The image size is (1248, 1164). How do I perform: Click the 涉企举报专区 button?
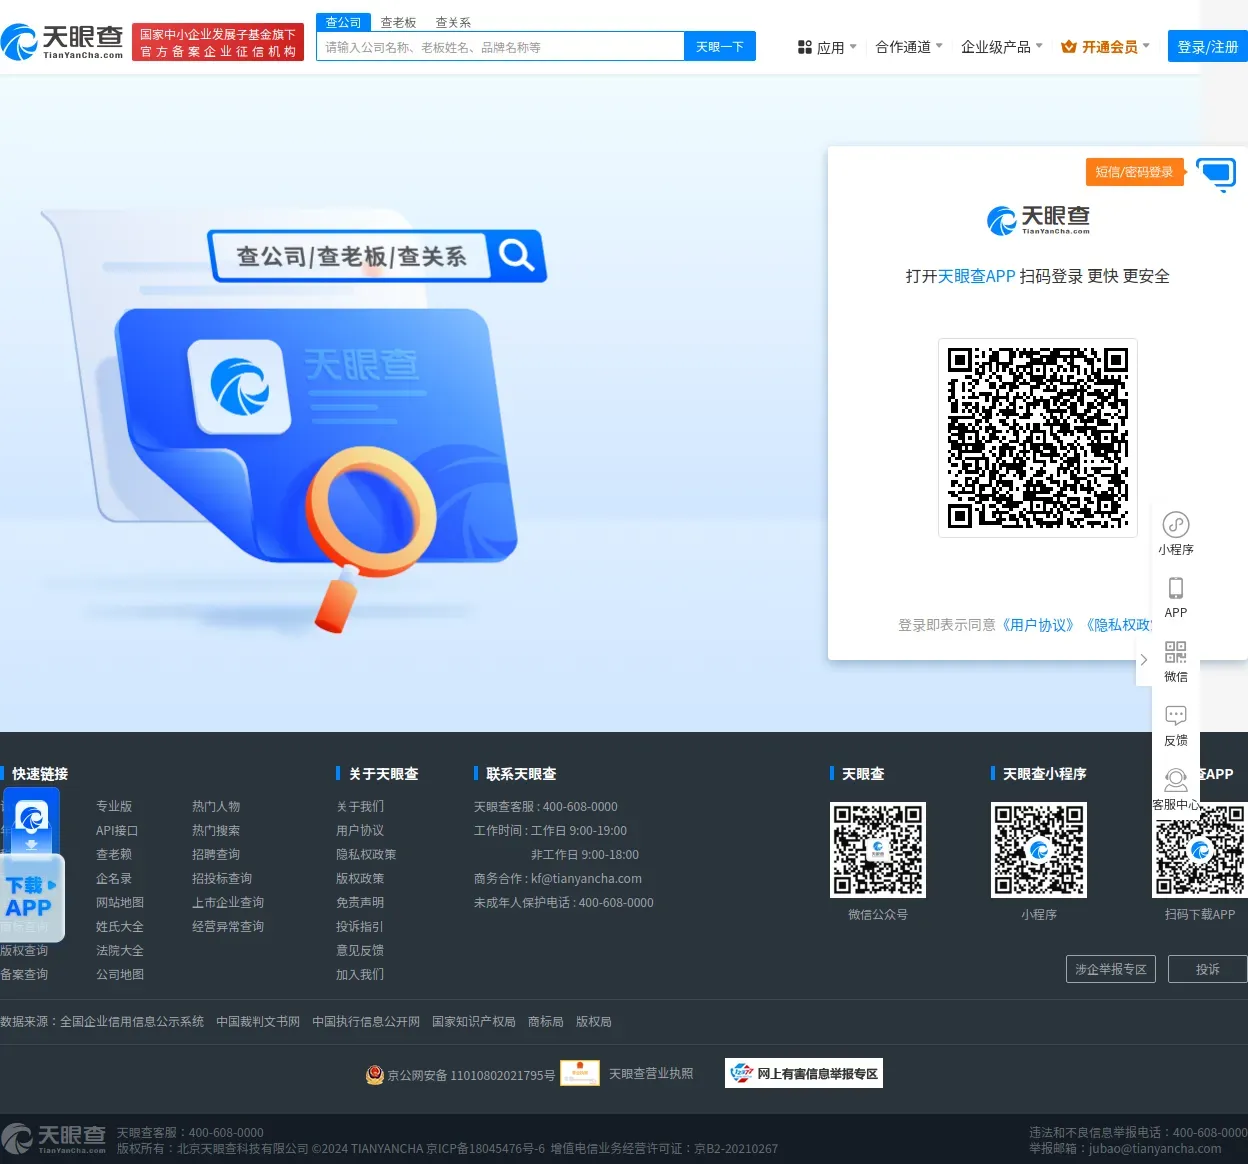(x=1111, y=969)
